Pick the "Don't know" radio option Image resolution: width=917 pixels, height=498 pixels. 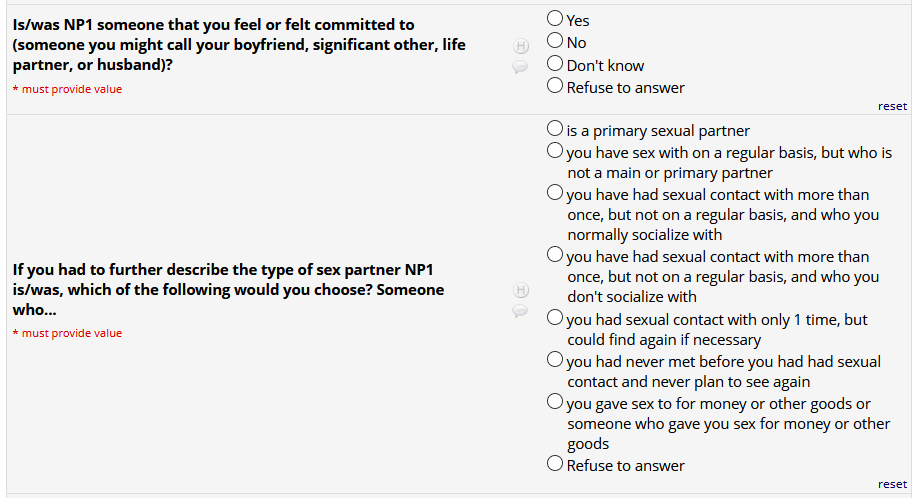point(555,64)
